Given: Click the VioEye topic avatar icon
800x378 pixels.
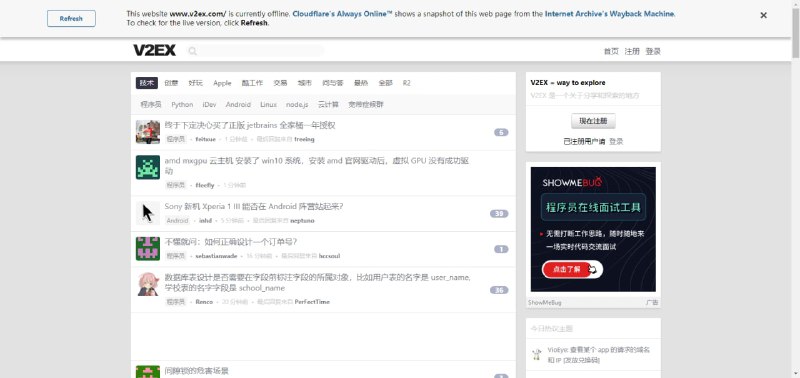Looking at the screenshot, I should 536,355.
